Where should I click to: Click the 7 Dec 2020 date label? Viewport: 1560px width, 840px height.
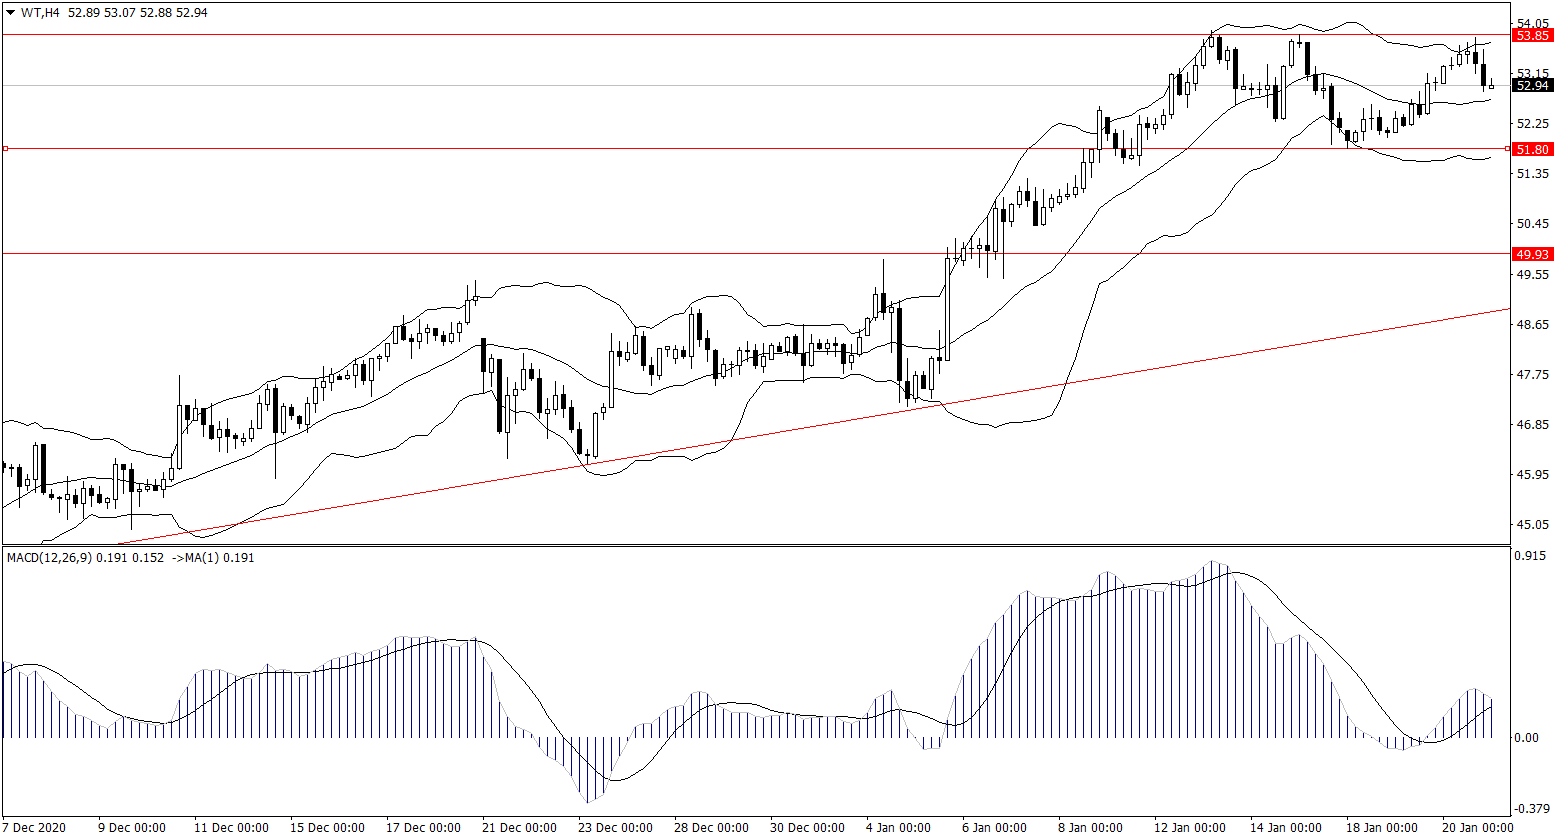(x=35, y=828)
